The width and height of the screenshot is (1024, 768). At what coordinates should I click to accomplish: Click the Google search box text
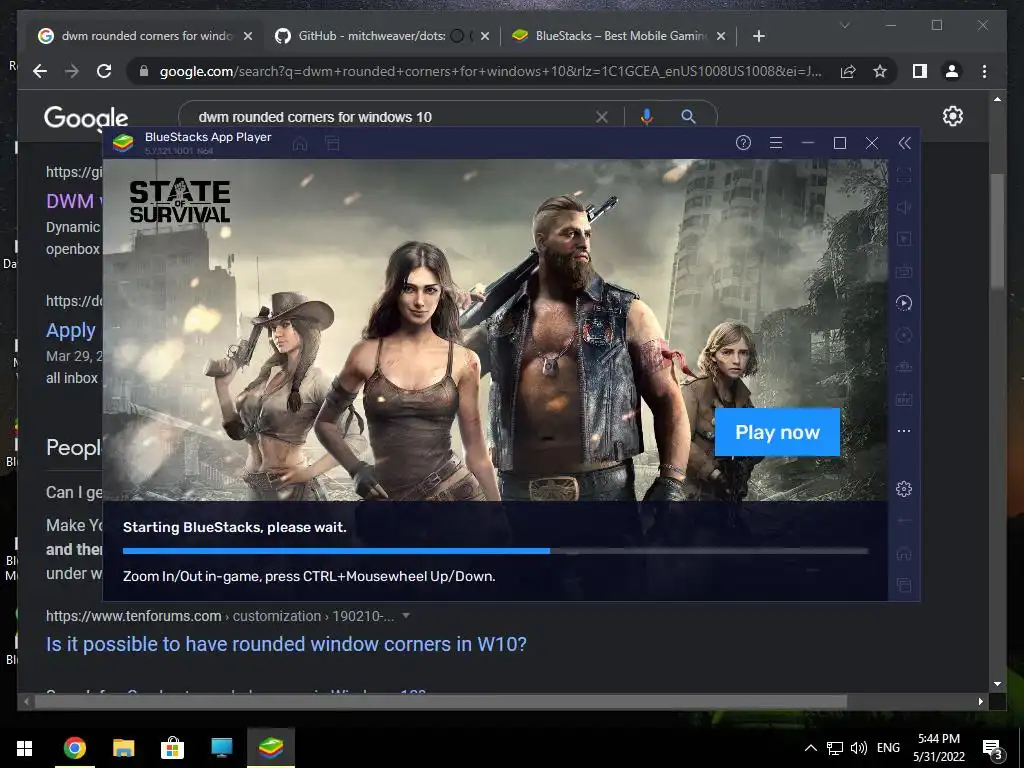pyautogui.click(x=315, y=117)
